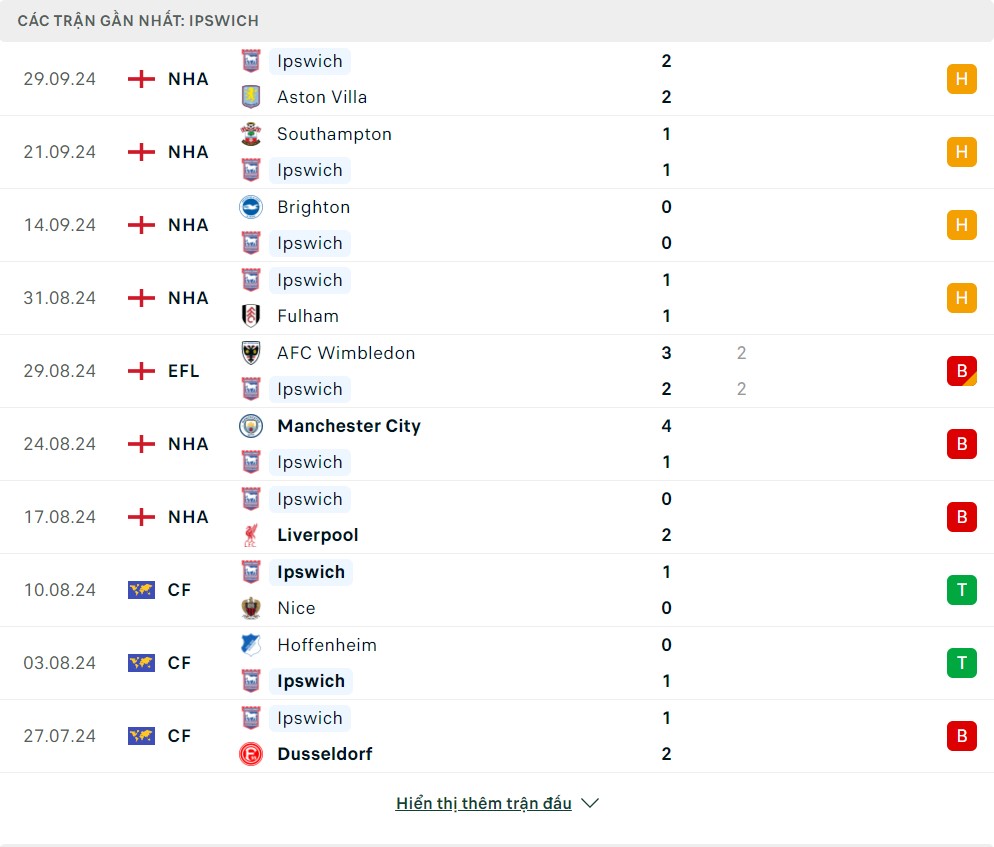The height and width of the screenshot is (847, 994).
Task: Click the Hoffenheim club crest icon
Action: point(250,645)
